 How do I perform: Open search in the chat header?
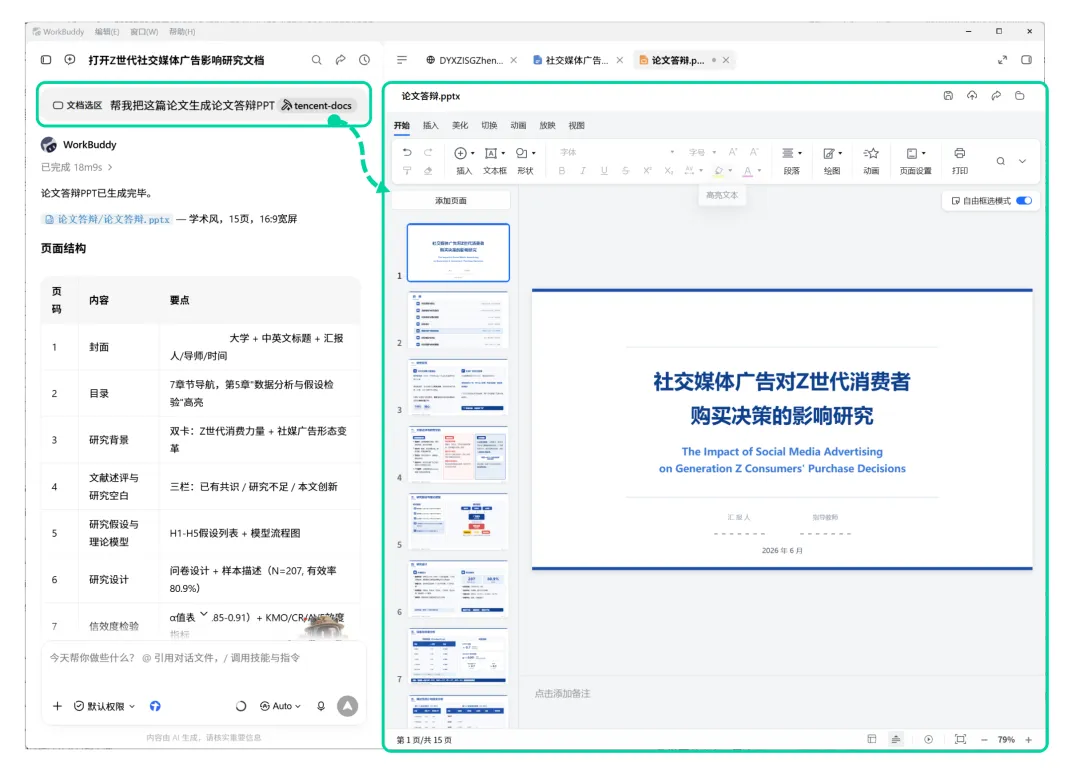(316, 60)
